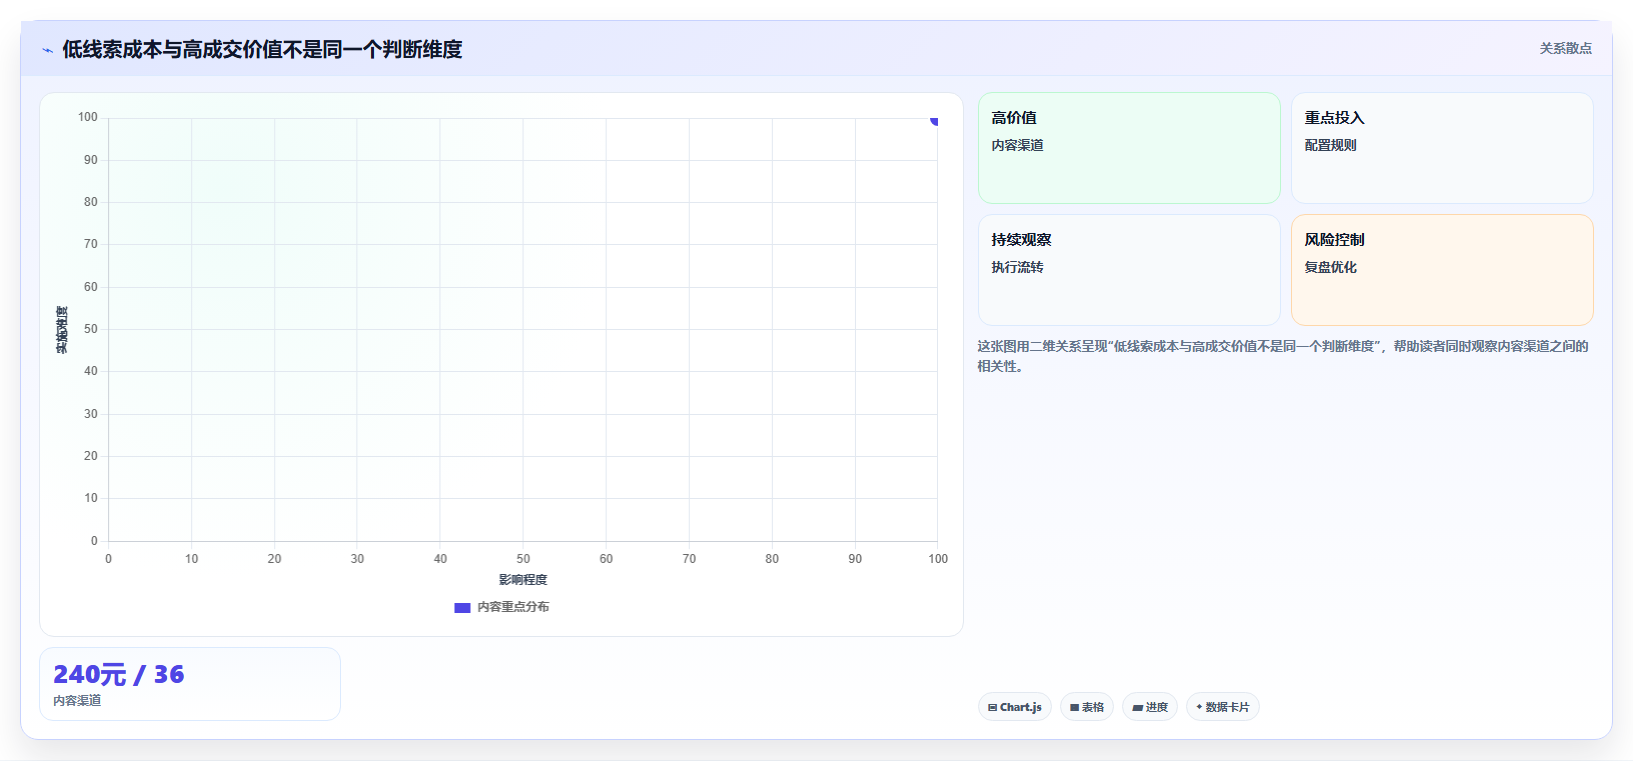Screen dimensions: 1633x761
Task: Click the 内容渠道 label under the metric
Action: tap(77, 701)
